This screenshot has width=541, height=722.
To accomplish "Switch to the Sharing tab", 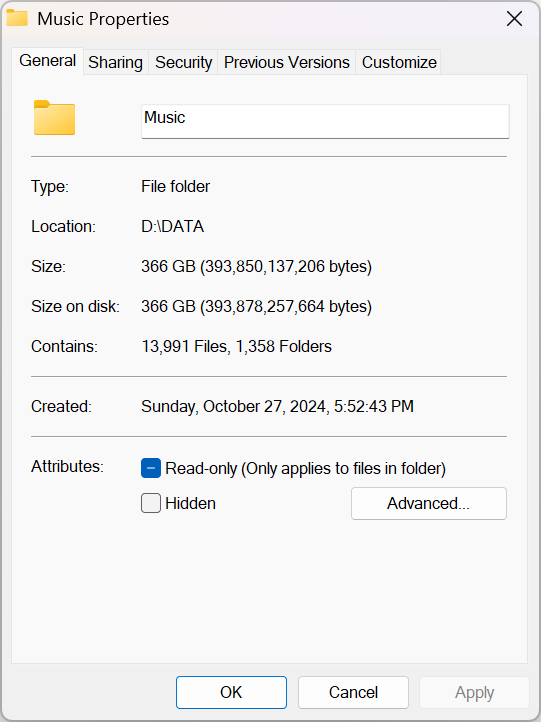I will coord(116,62).
